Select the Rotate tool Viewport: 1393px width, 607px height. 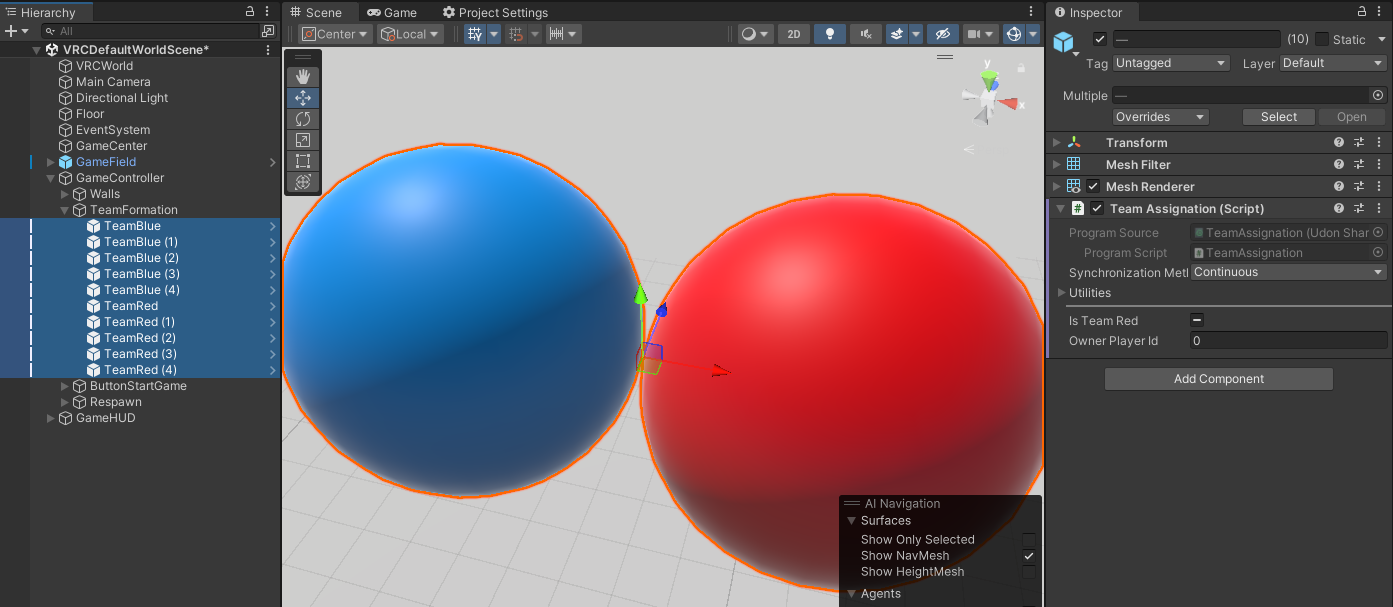click(303, 119)
